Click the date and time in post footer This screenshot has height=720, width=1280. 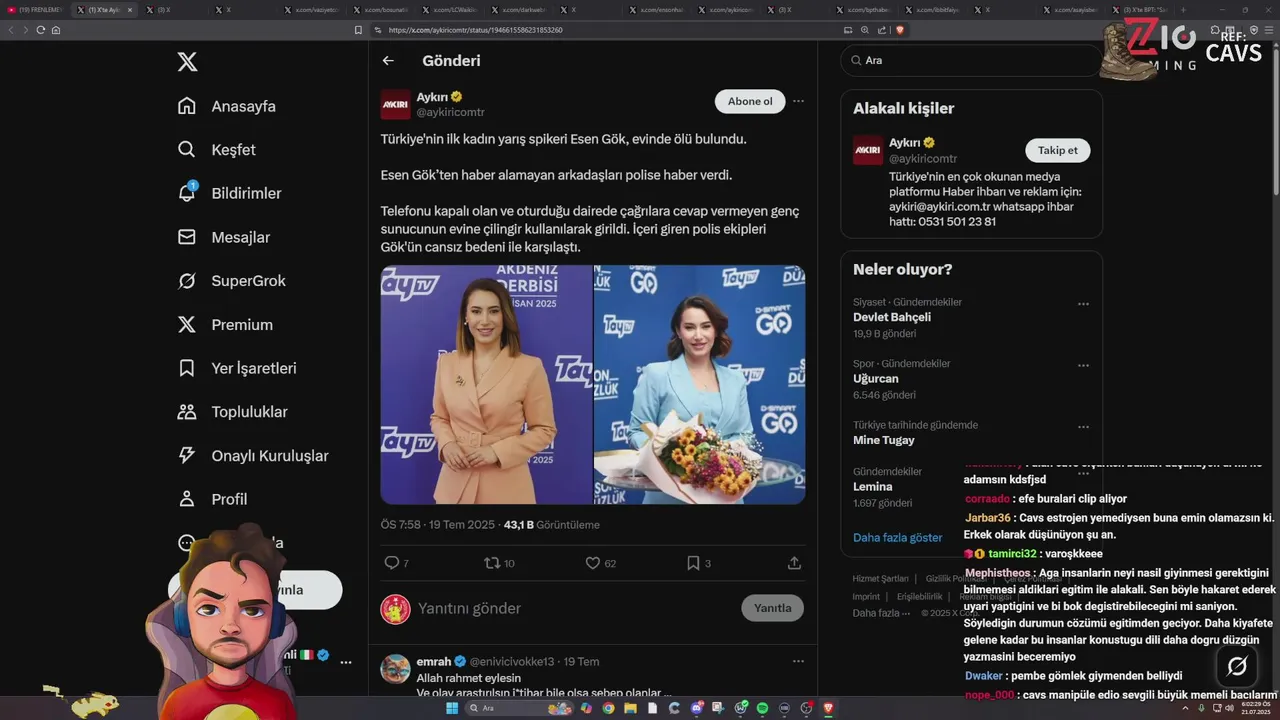(438, 524)
